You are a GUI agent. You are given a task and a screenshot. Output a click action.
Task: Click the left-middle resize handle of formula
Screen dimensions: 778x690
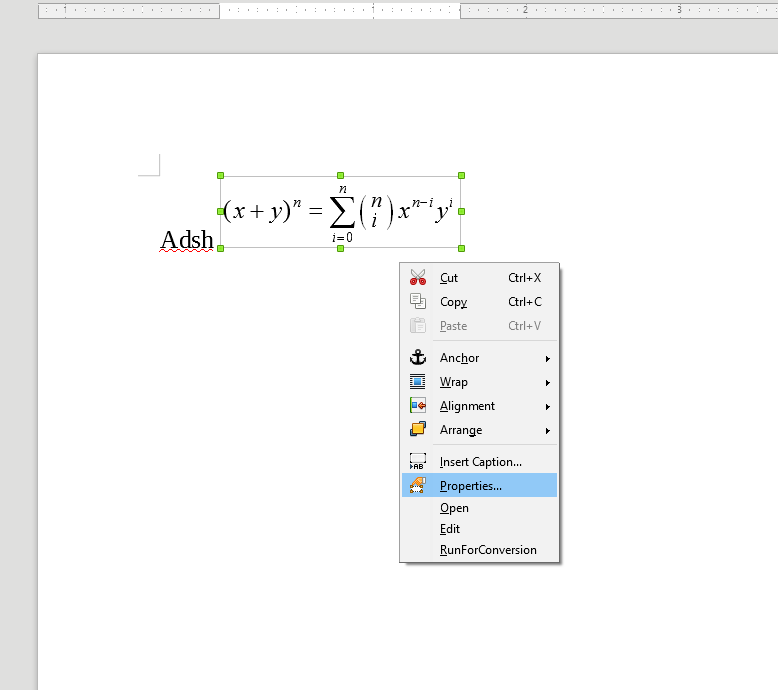coord(221,211)
